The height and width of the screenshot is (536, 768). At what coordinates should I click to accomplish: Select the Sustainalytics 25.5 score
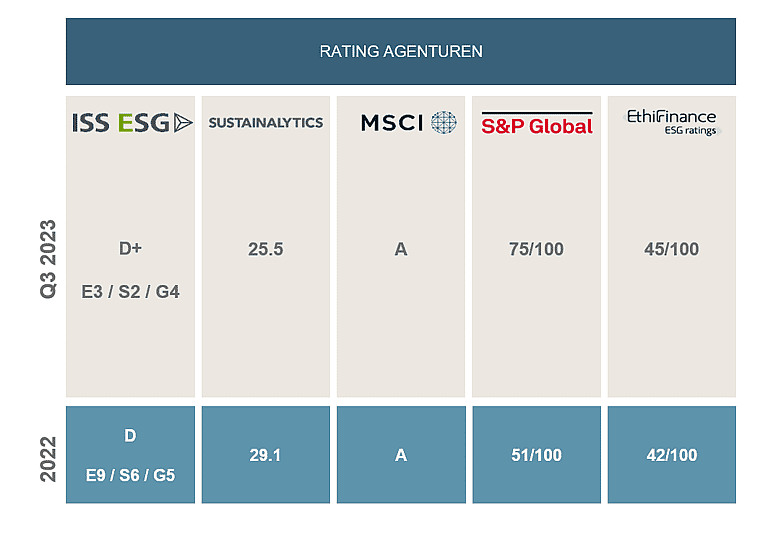point(265,249)
